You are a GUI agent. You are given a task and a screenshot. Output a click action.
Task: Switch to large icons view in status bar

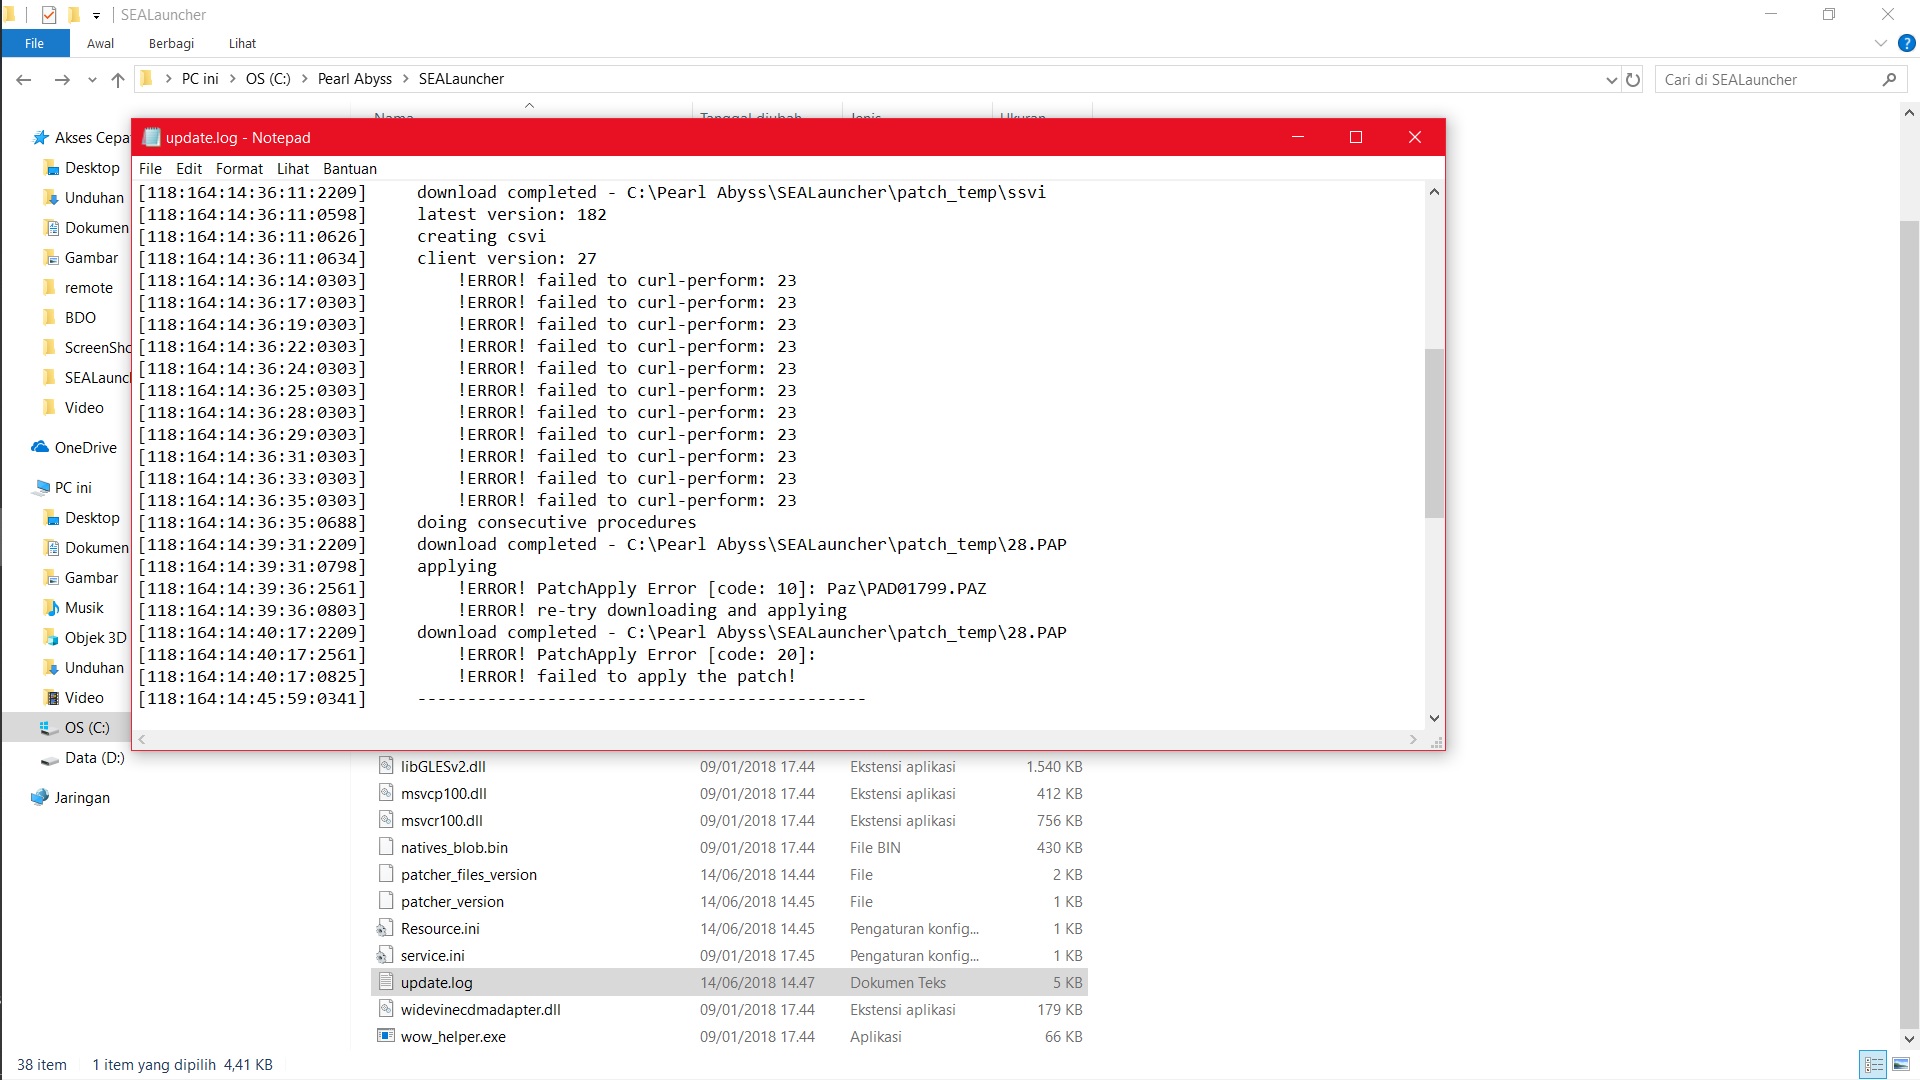tap(1901, 1065)
